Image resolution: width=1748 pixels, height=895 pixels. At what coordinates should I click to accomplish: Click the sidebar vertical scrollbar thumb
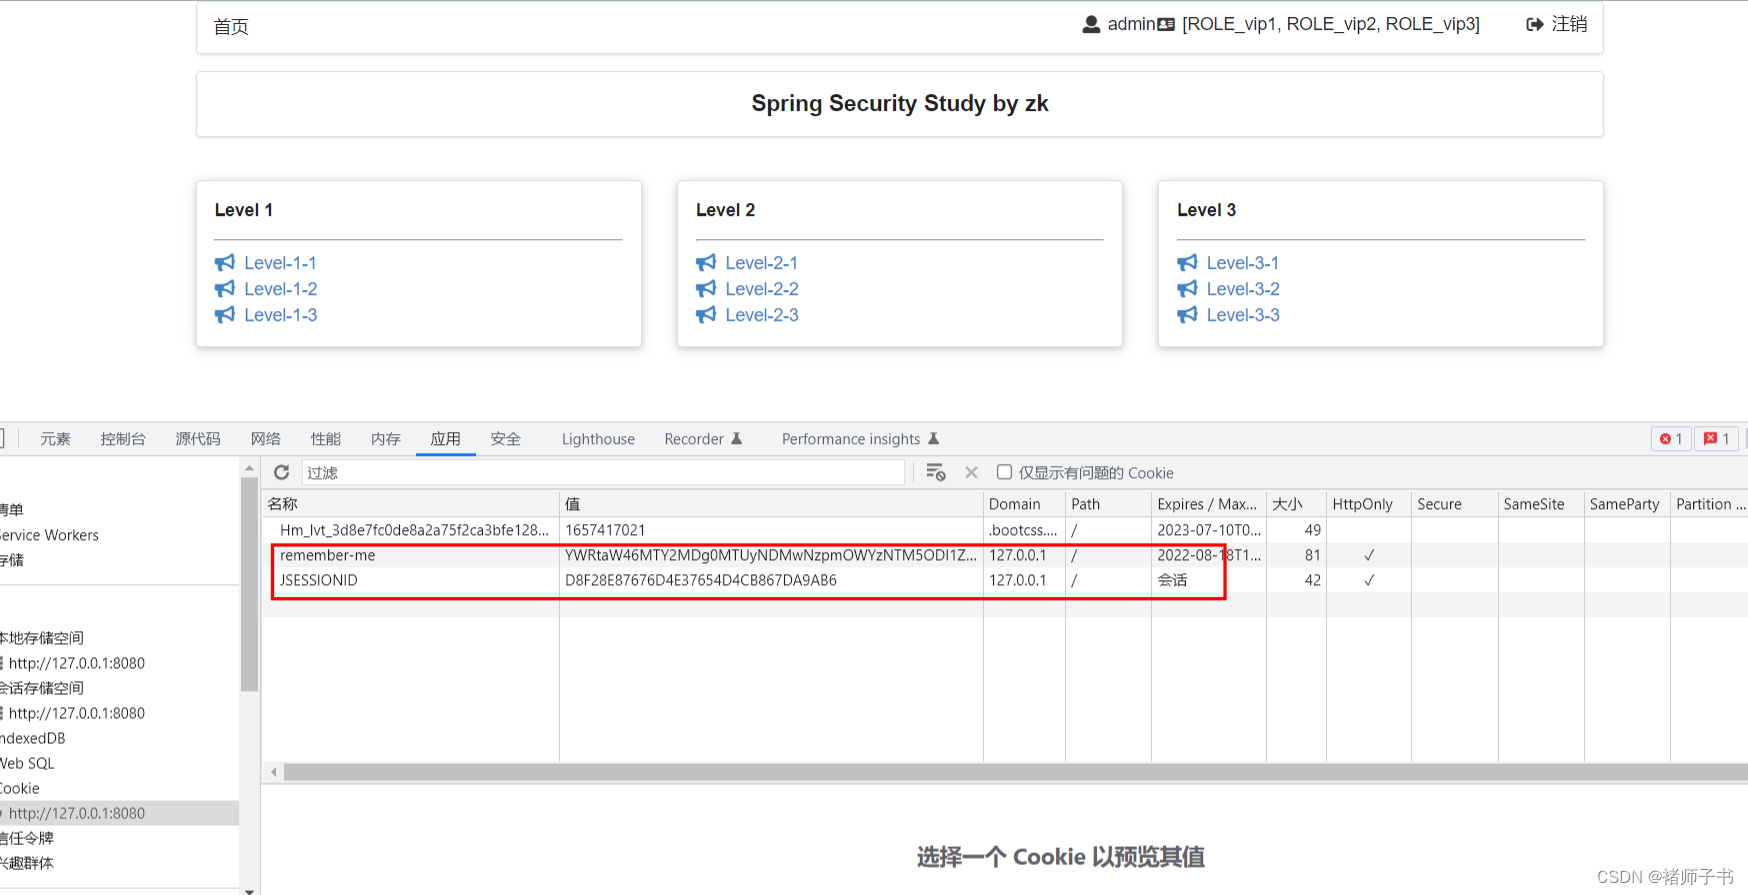point(249,584)
